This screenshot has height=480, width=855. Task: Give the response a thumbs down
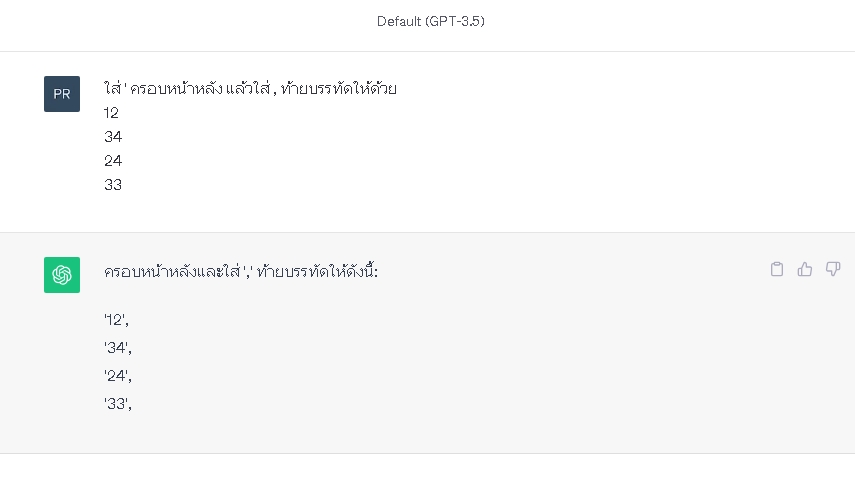(x=833, y=269)
